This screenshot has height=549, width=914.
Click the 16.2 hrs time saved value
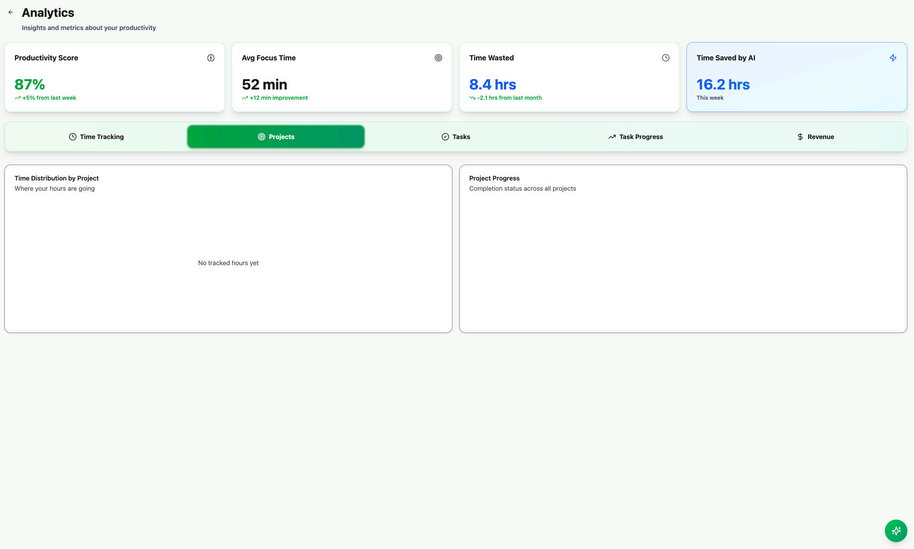723,85
